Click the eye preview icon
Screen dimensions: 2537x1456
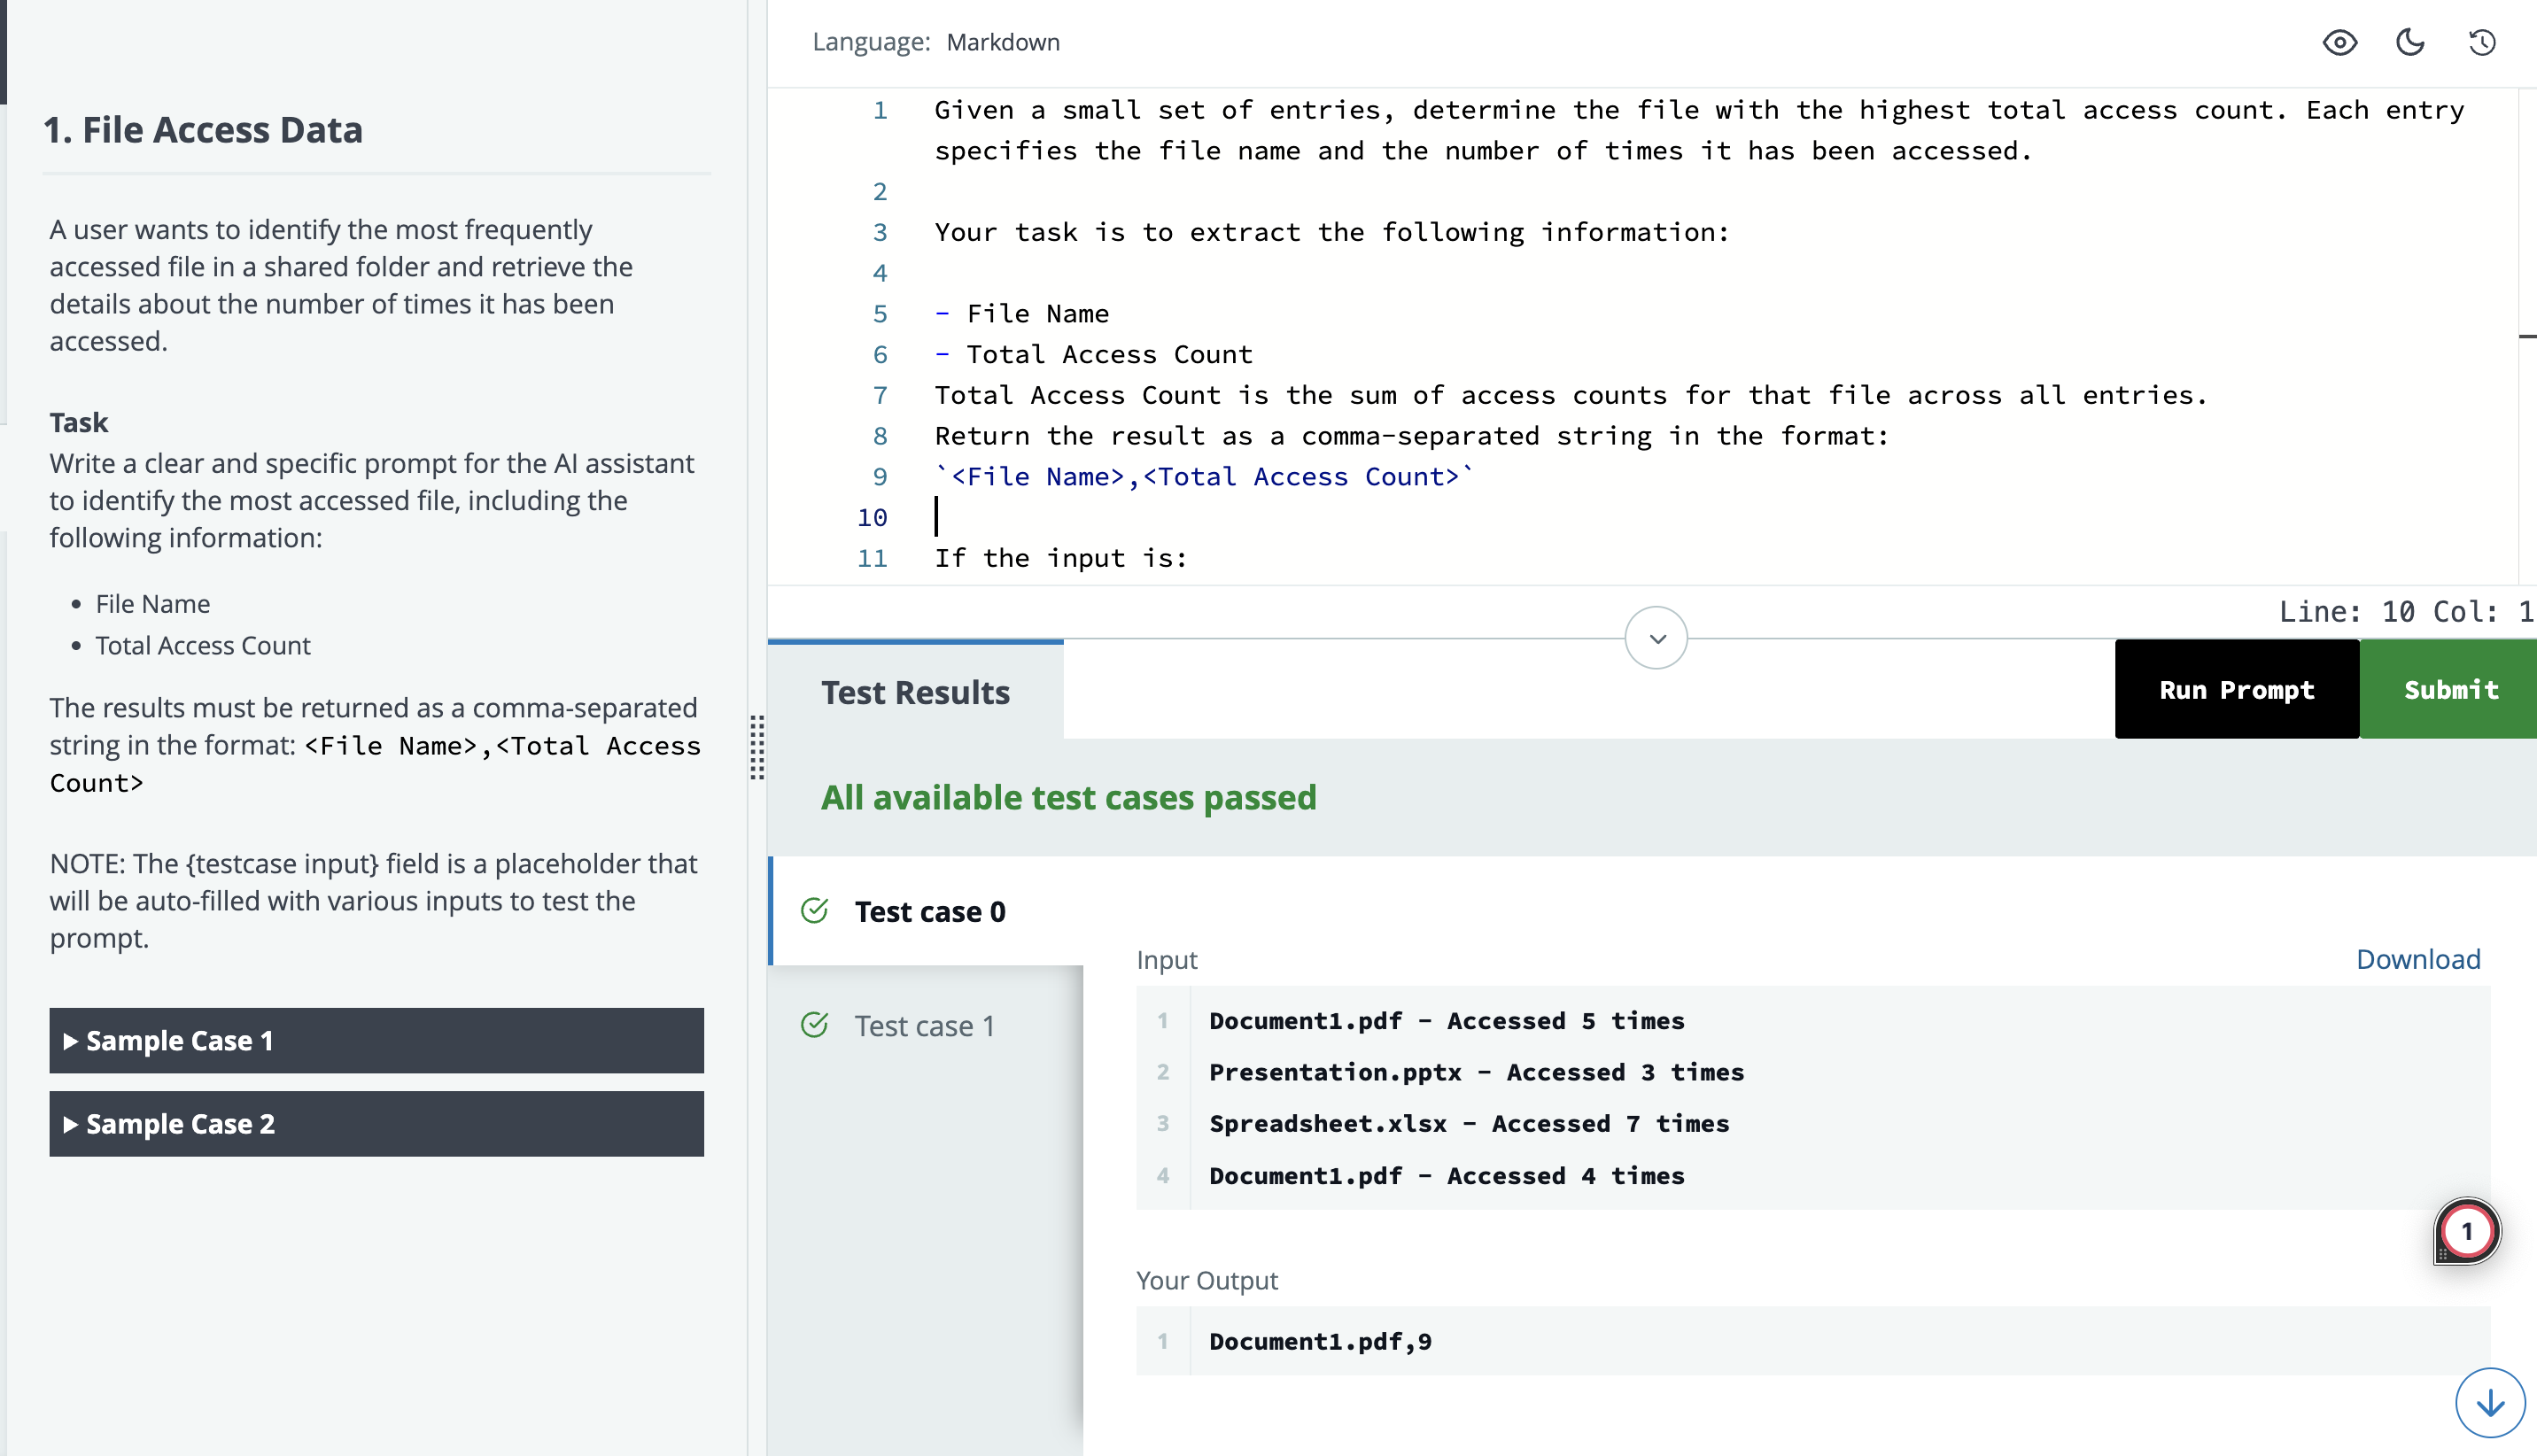2339,42
